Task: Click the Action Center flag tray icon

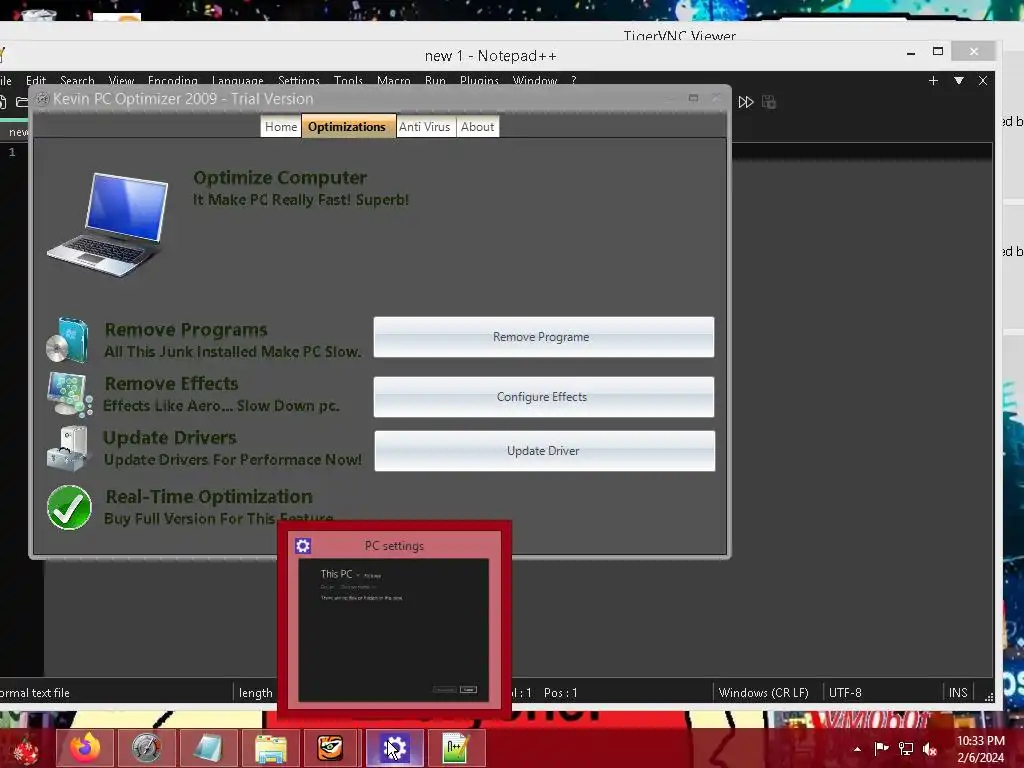Action: [881, 748]
